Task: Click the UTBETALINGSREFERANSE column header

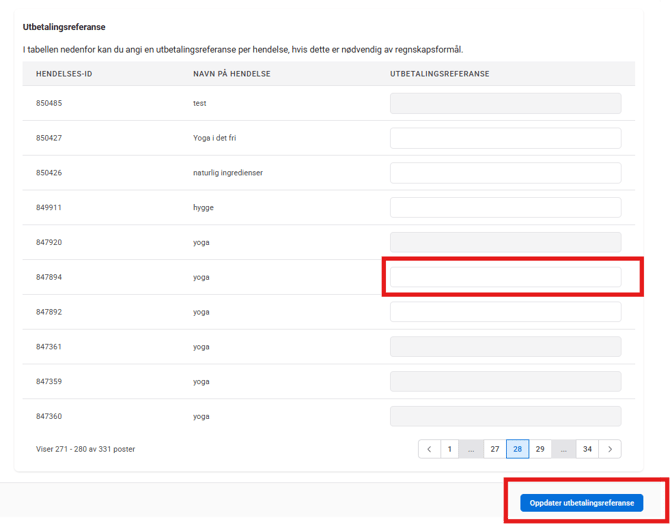Action: click(440, 74)
